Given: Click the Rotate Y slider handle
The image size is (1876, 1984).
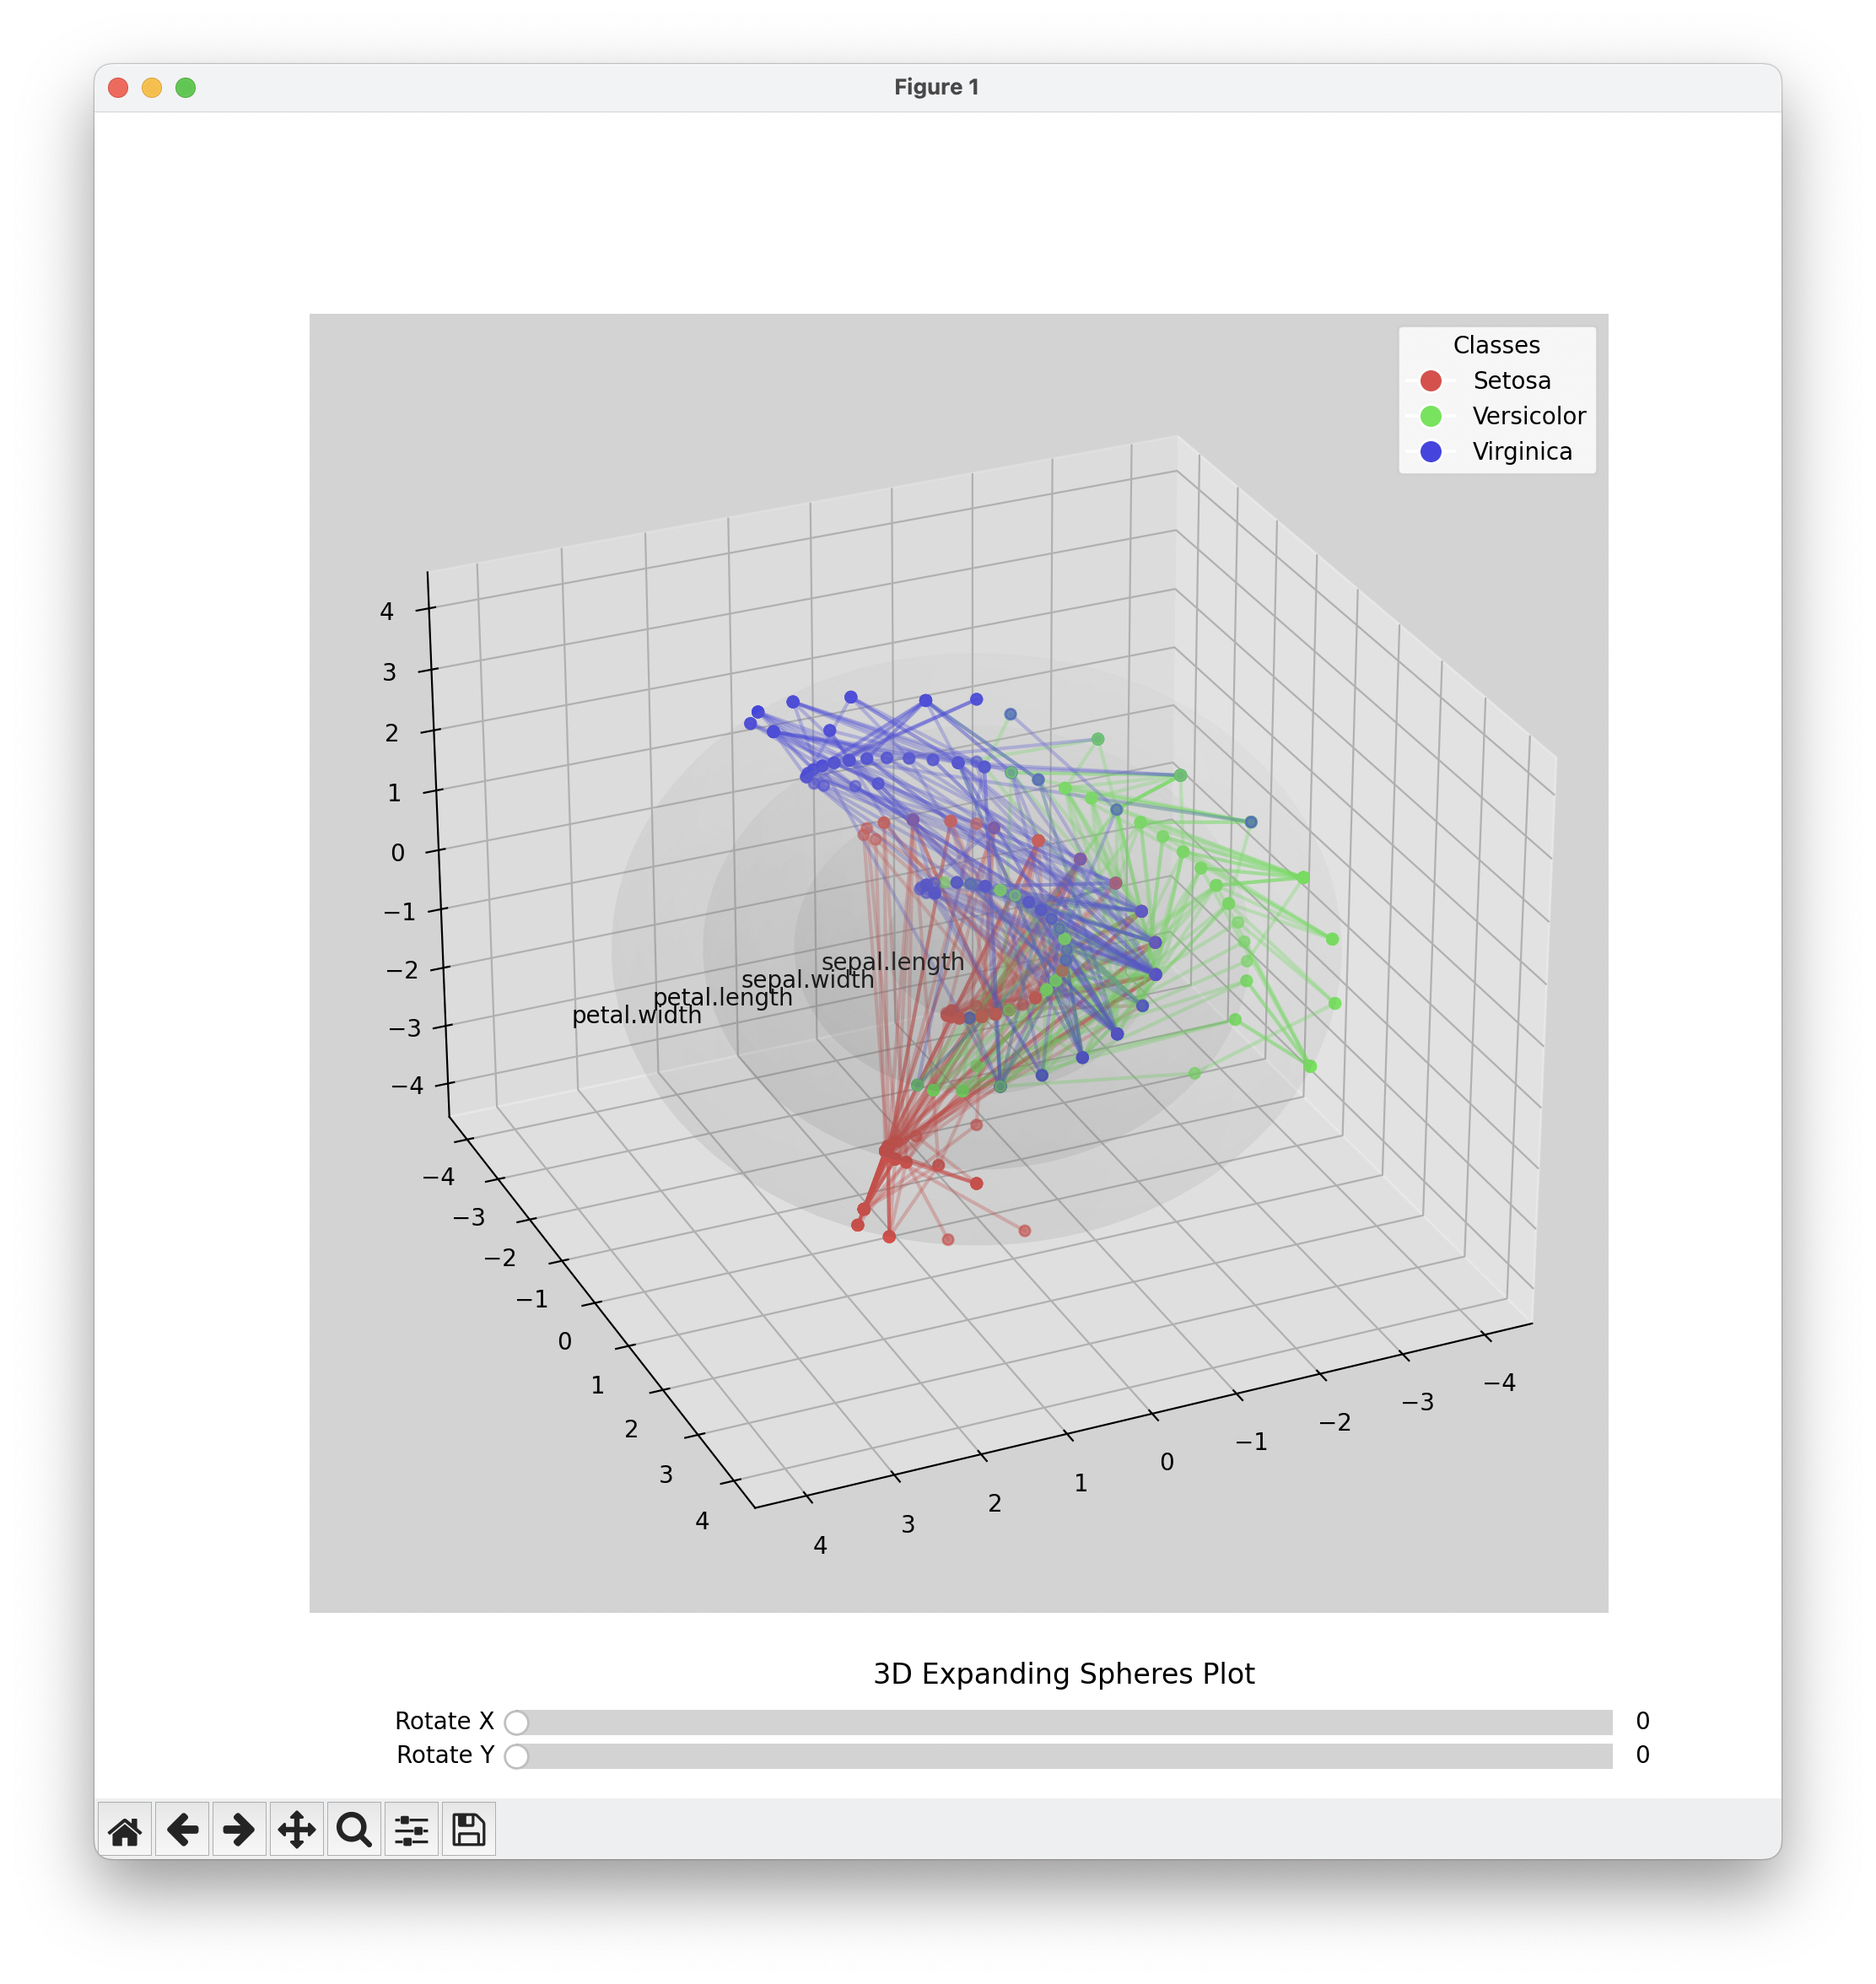Looking at the screenshot, I should click(516, 1756).
